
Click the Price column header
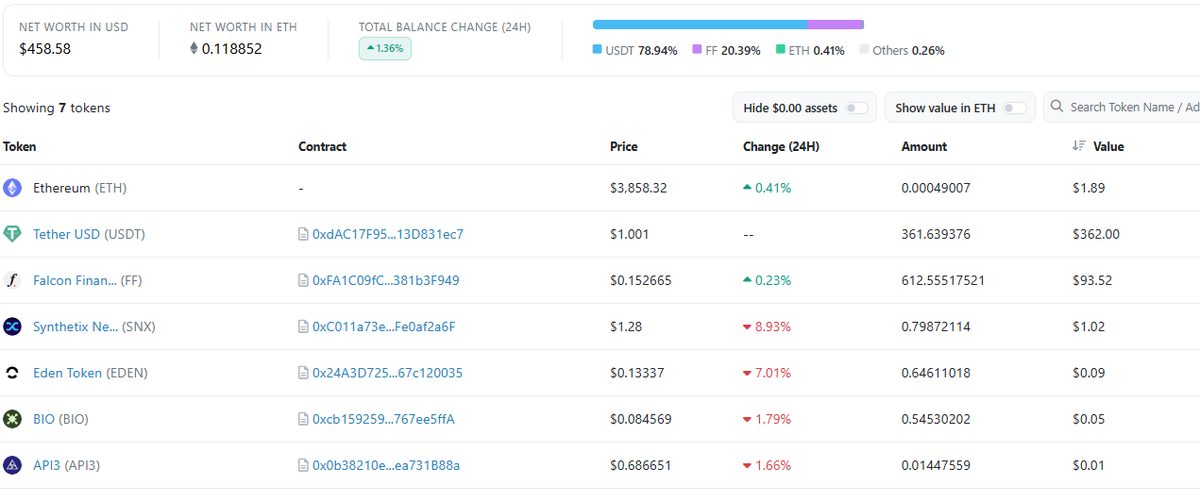[623, 146]
